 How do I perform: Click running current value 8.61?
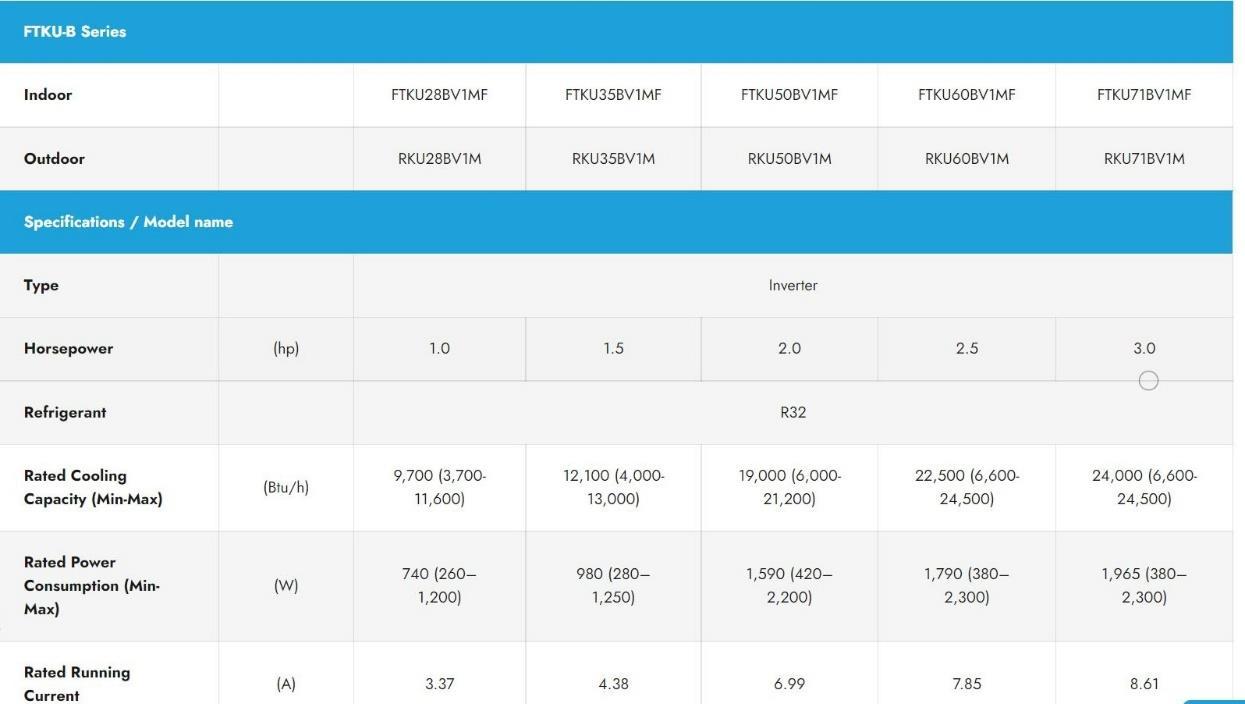click(x=1144, y=685)
